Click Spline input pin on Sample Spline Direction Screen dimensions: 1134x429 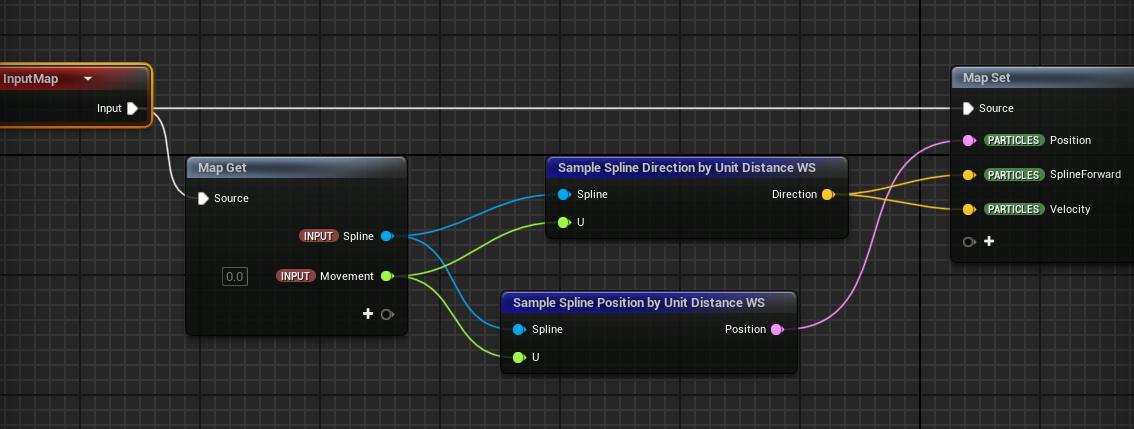tap(564, 194)
